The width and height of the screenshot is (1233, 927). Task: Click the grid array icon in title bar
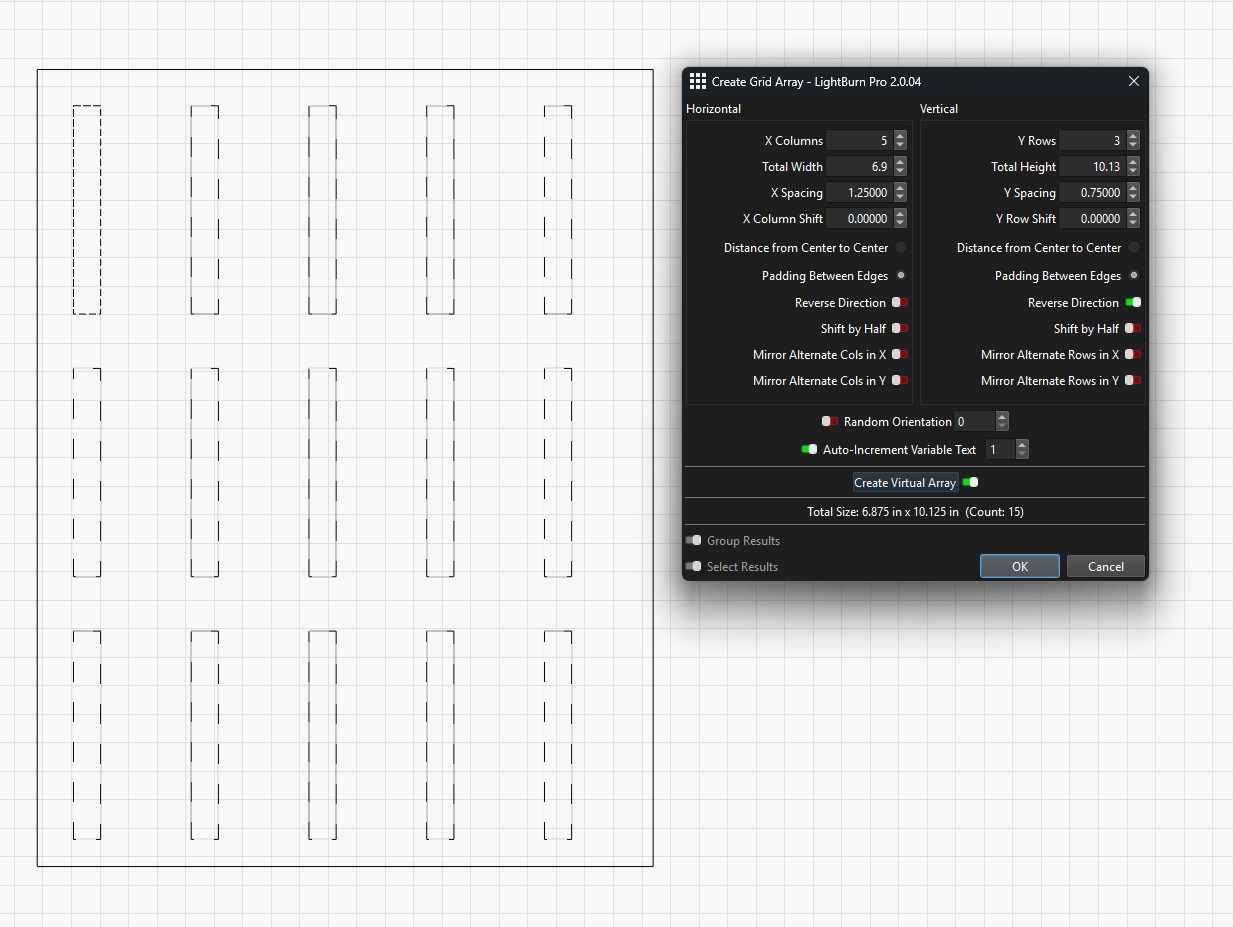pyautogui.click(x=697, y=82)
